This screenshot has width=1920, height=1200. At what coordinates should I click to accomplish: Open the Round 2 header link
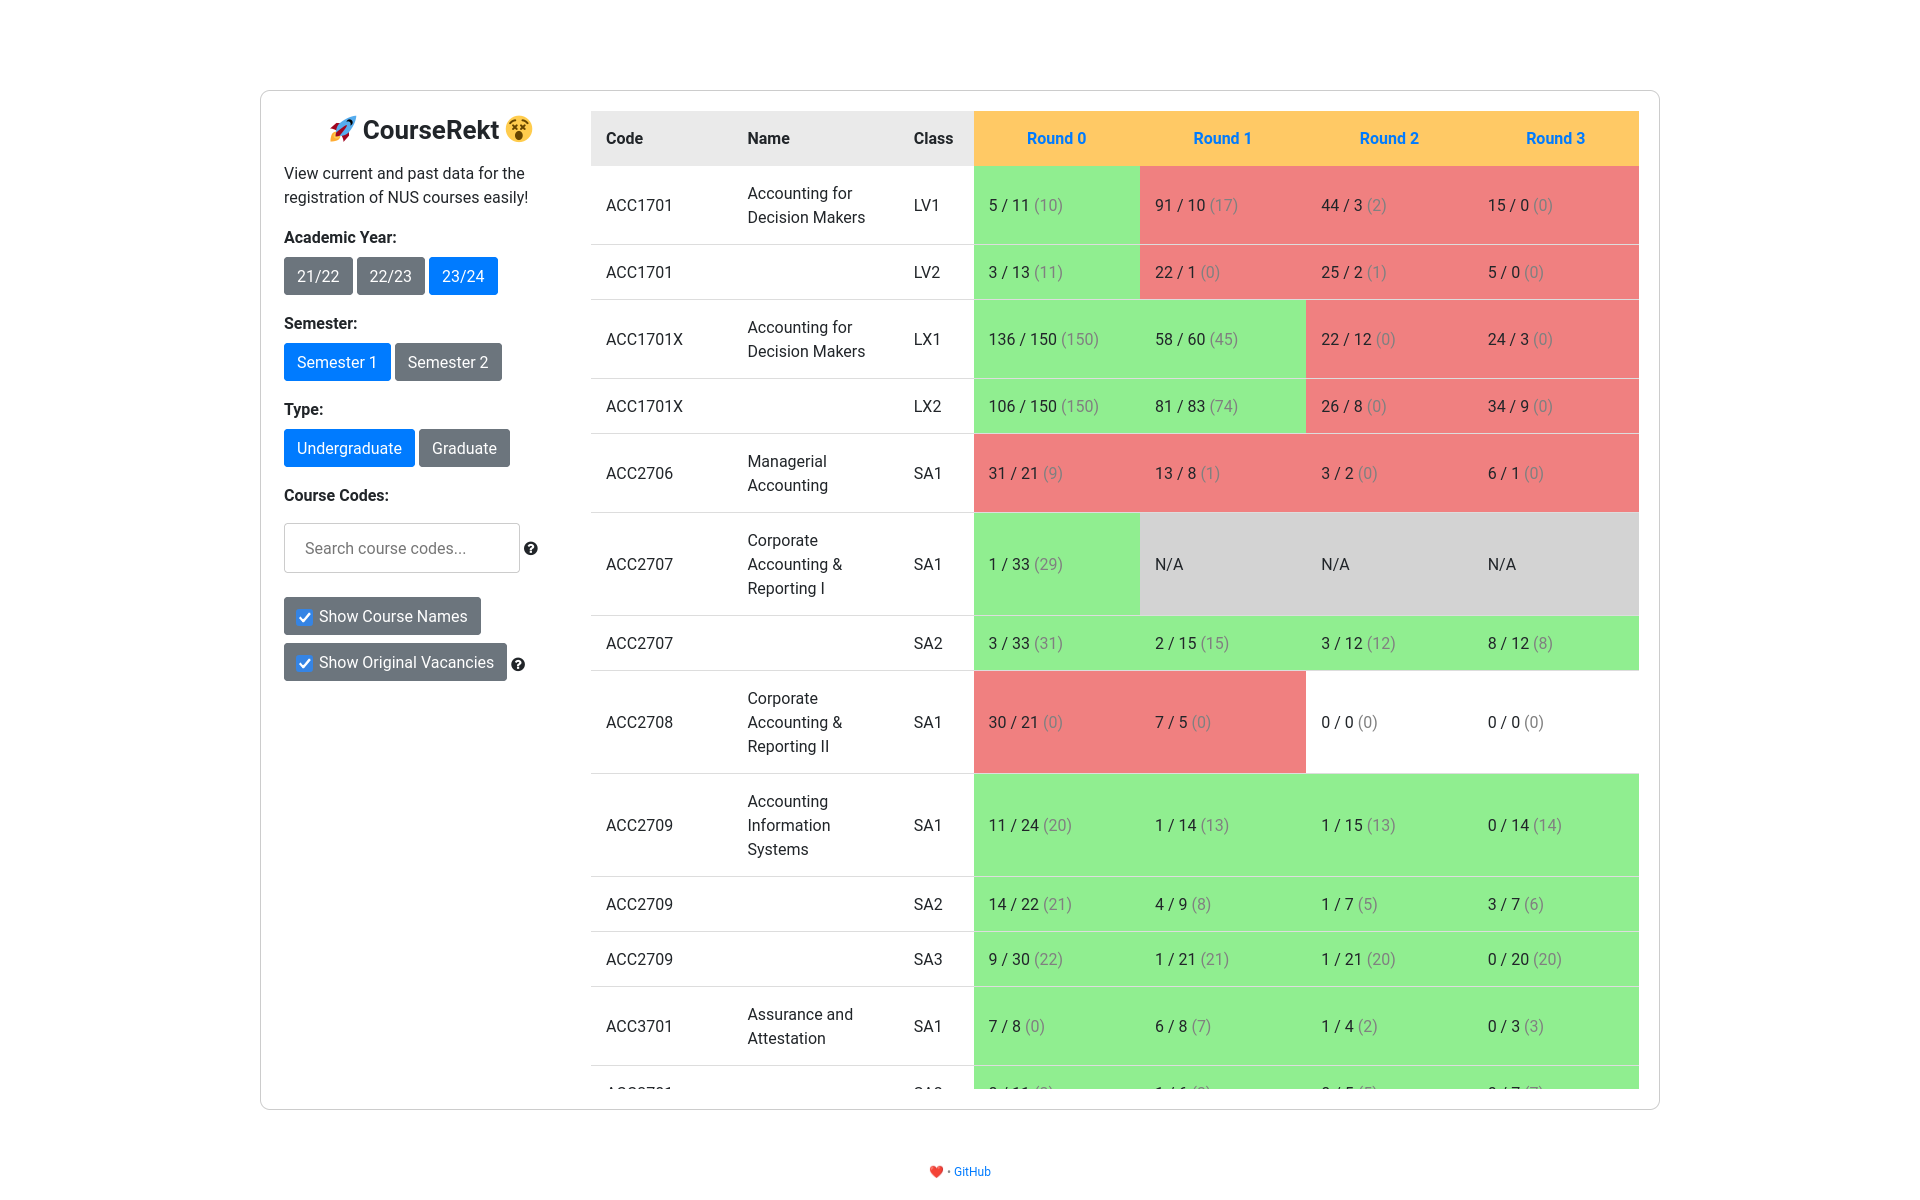pyautogui.click(x=1389, y=138)
